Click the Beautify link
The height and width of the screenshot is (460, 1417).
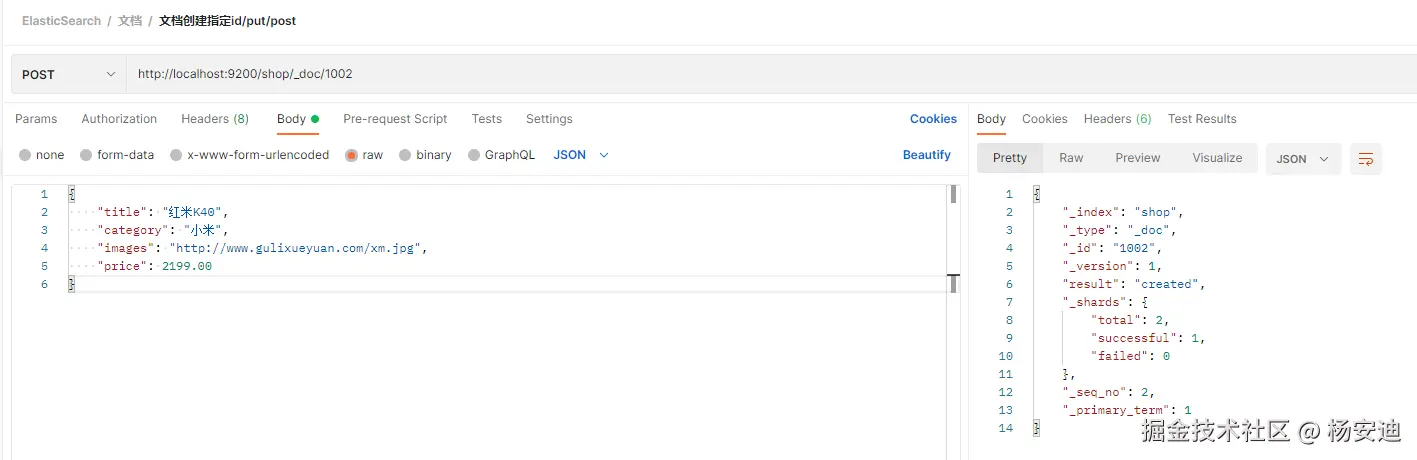pos(927,155)
